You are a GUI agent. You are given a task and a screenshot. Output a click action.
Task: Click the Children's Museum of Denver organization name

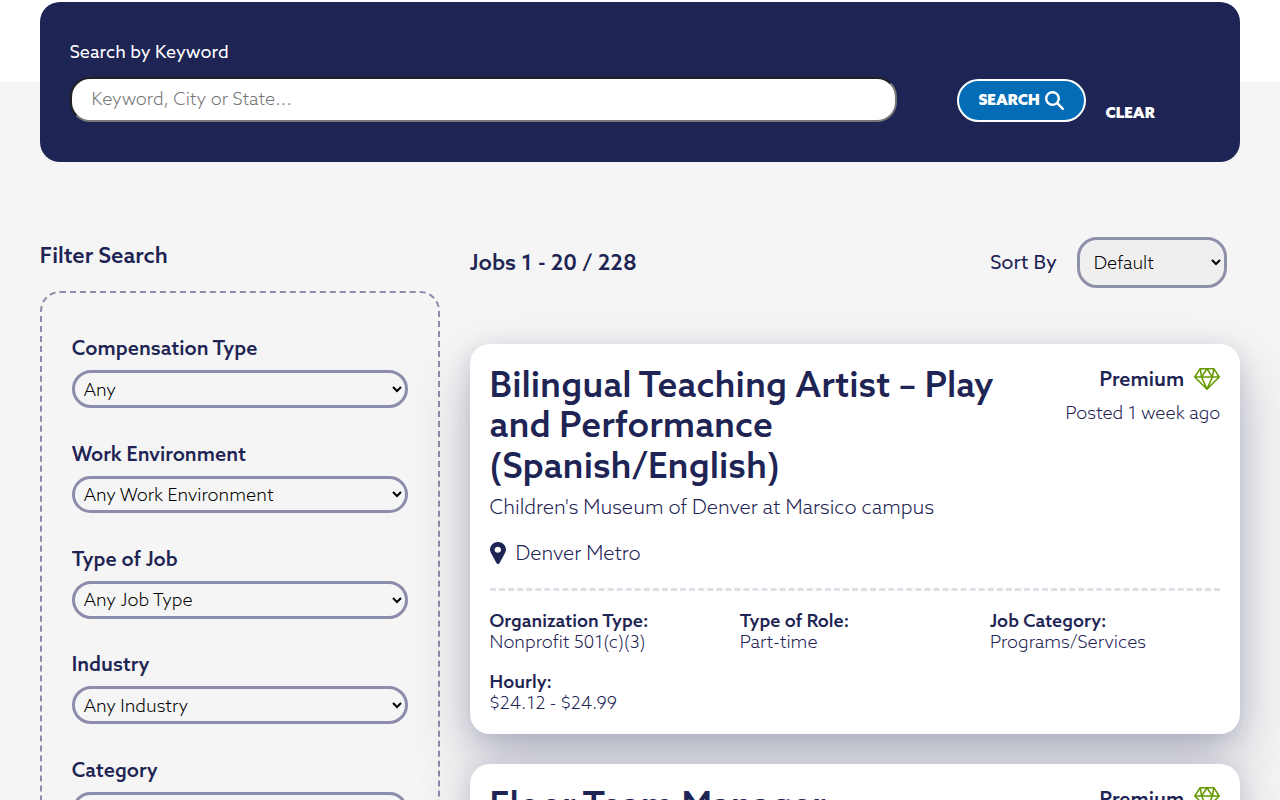(x=712, y=507)
